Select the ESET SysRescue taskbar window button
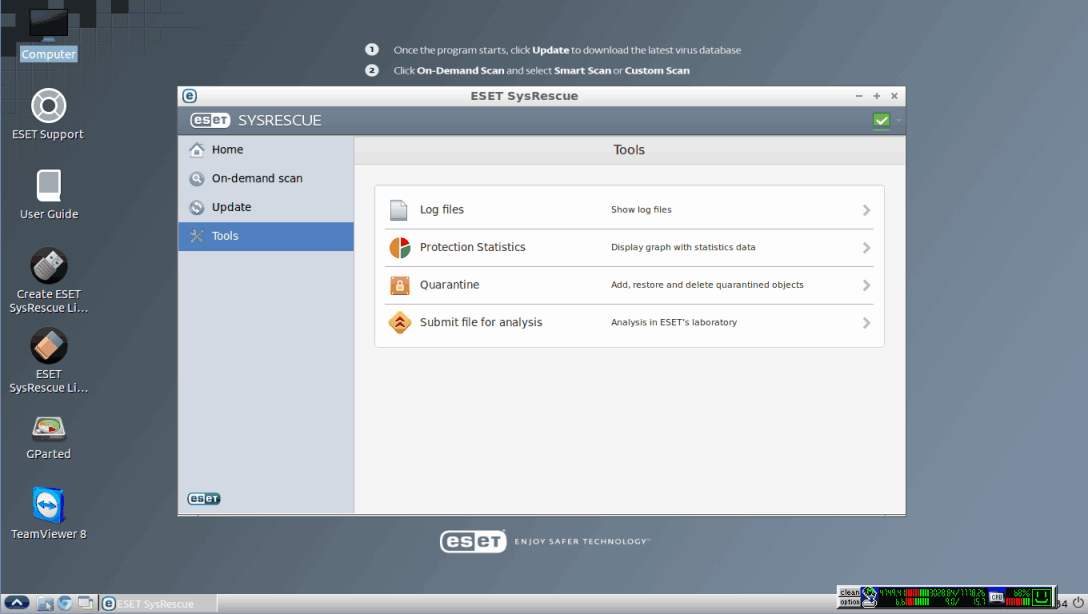 158,604
